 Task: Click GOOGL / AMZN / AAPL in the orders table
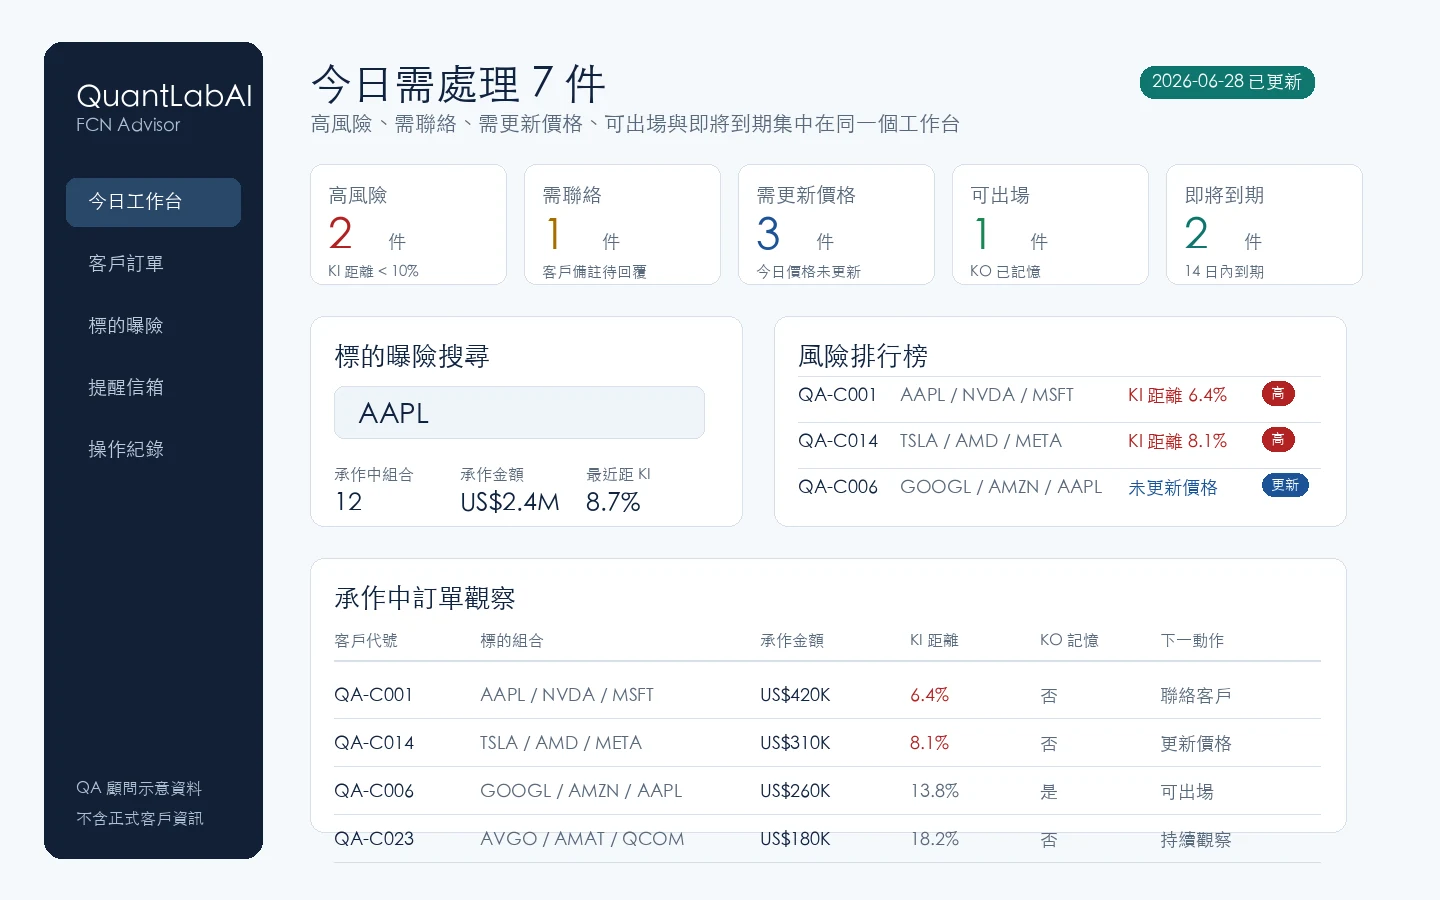coord(581,791)
